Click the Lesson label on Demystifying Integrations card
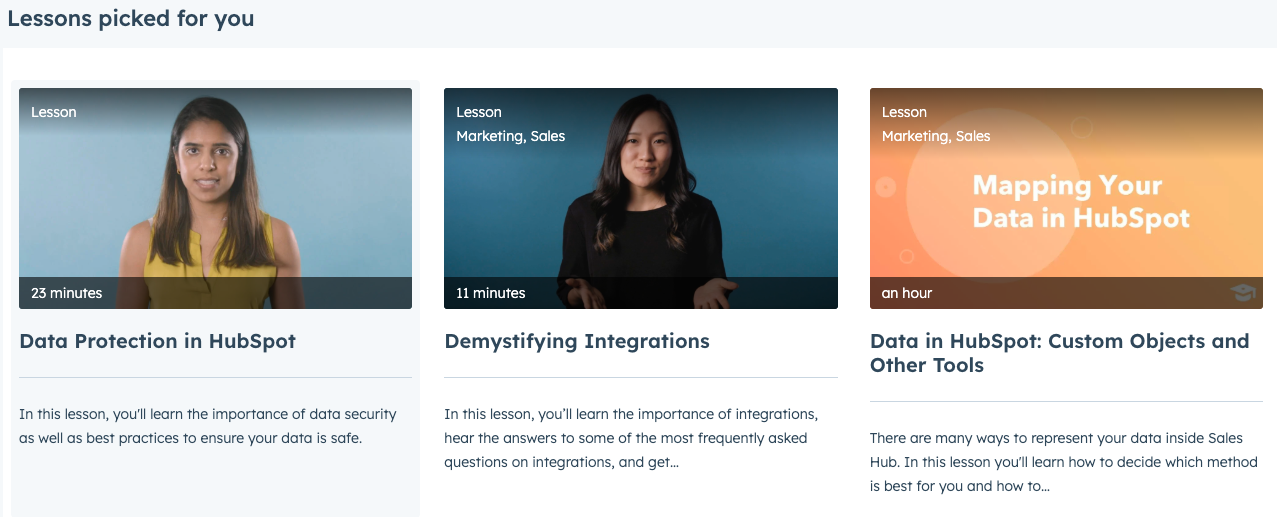 point(479,112)
